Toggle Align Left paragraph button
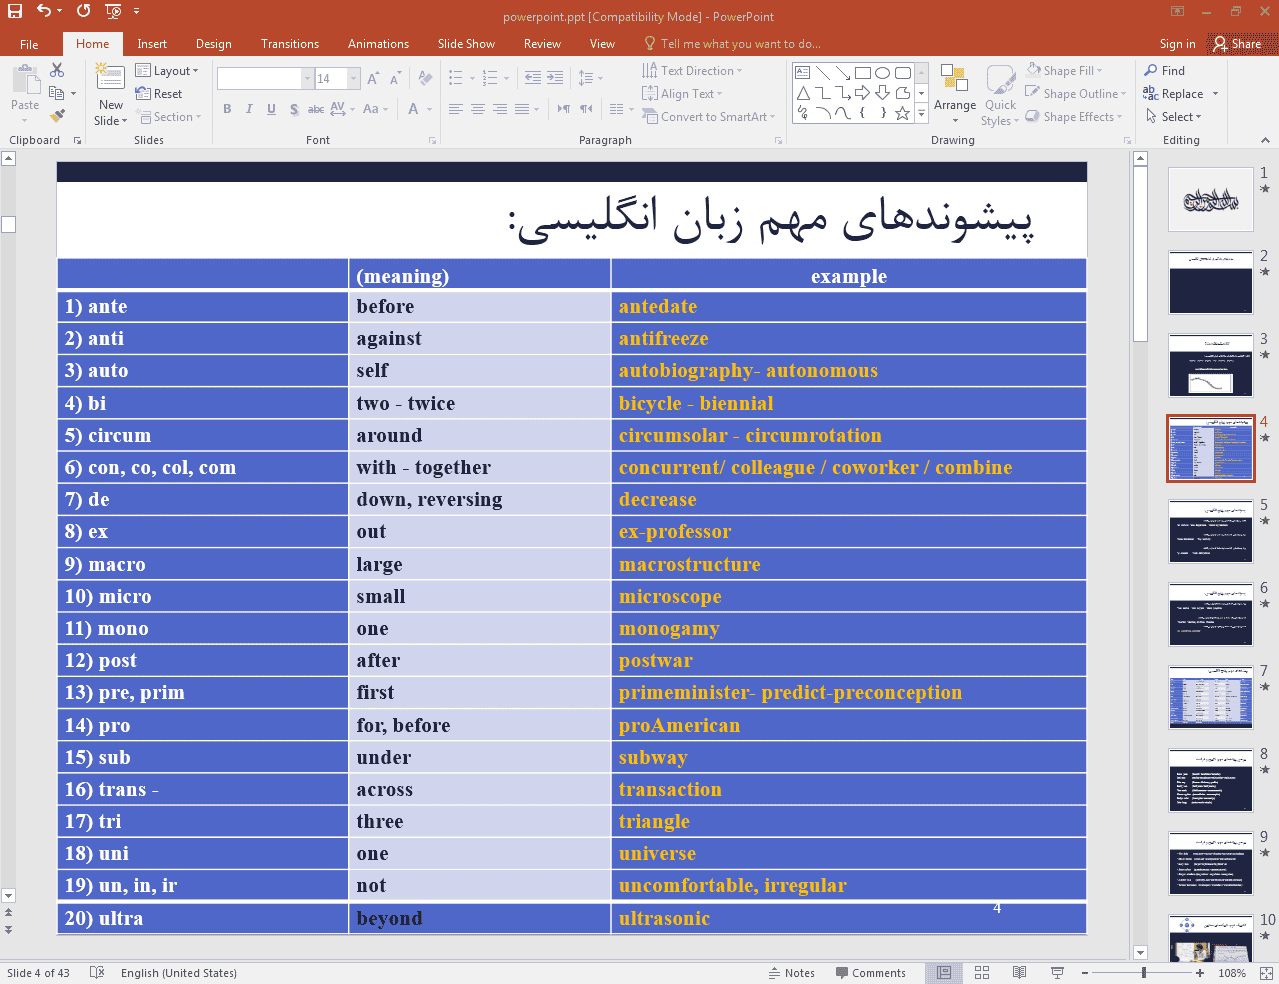 tap(455, 109)
